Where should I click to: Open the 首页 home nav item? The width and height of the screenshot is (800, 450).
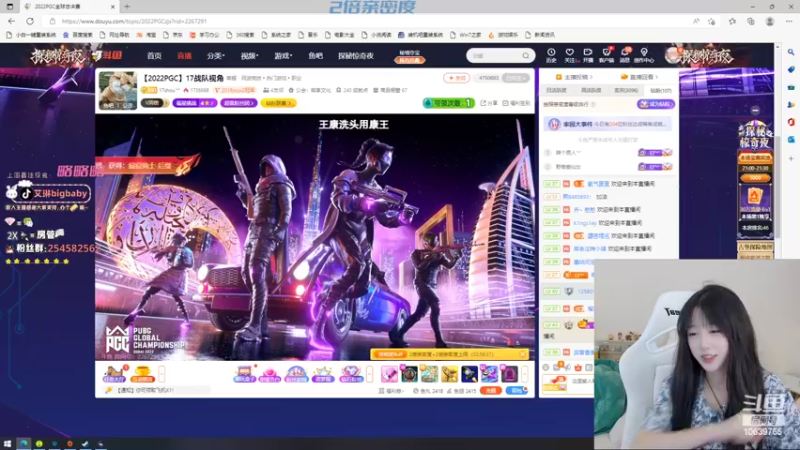[x=154, y=56]
